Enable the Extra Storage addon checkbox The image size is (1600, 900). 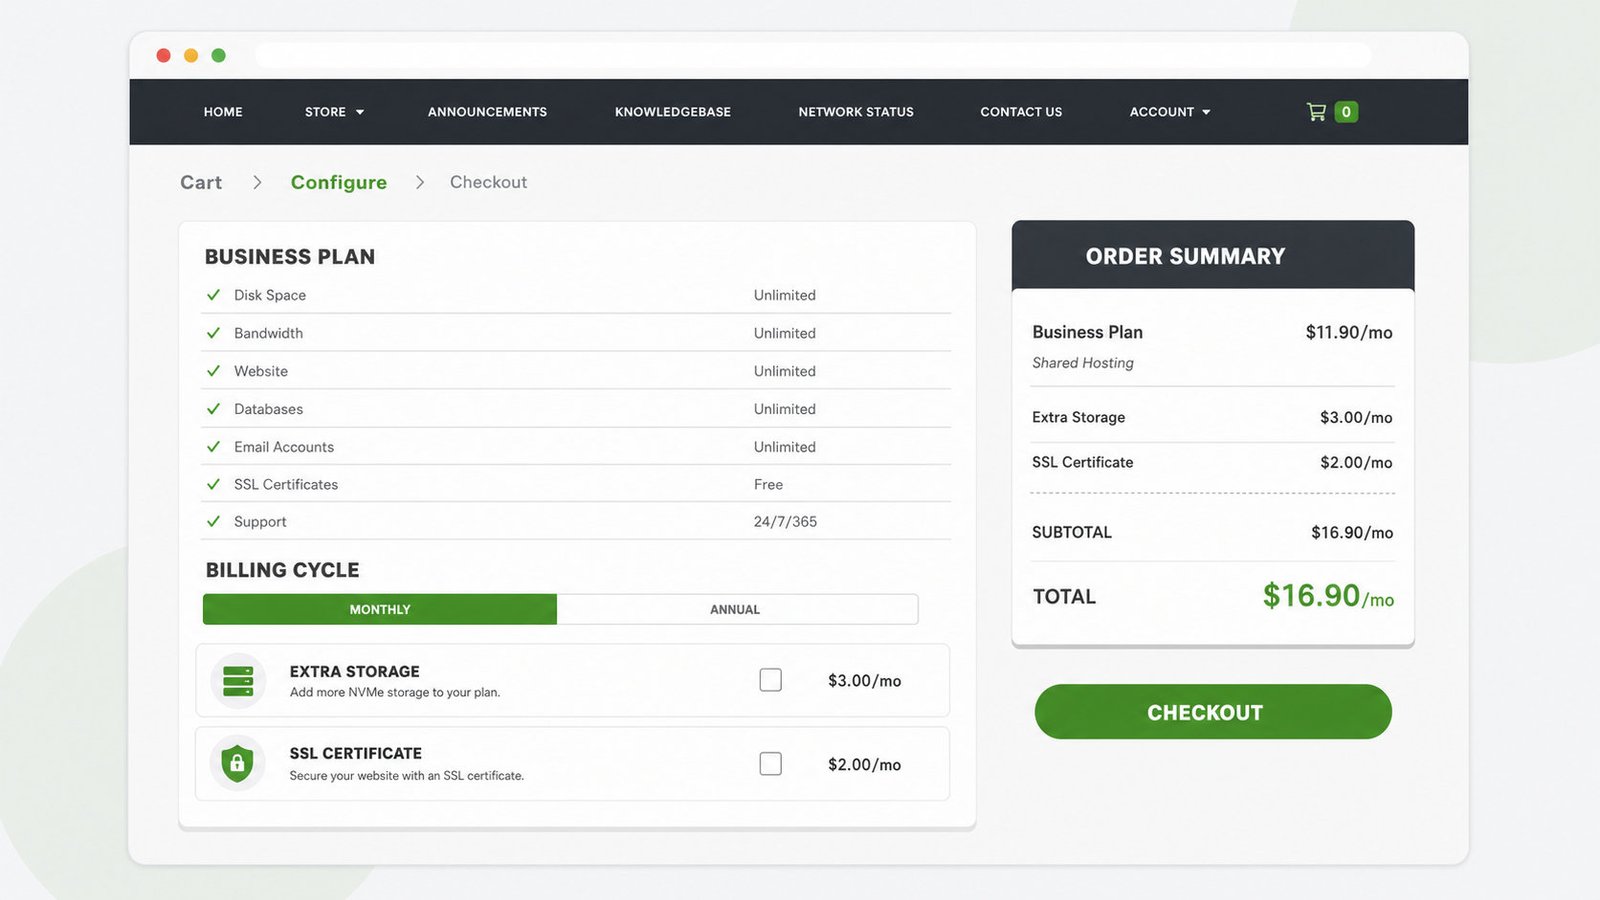click(x=770, y=680)
